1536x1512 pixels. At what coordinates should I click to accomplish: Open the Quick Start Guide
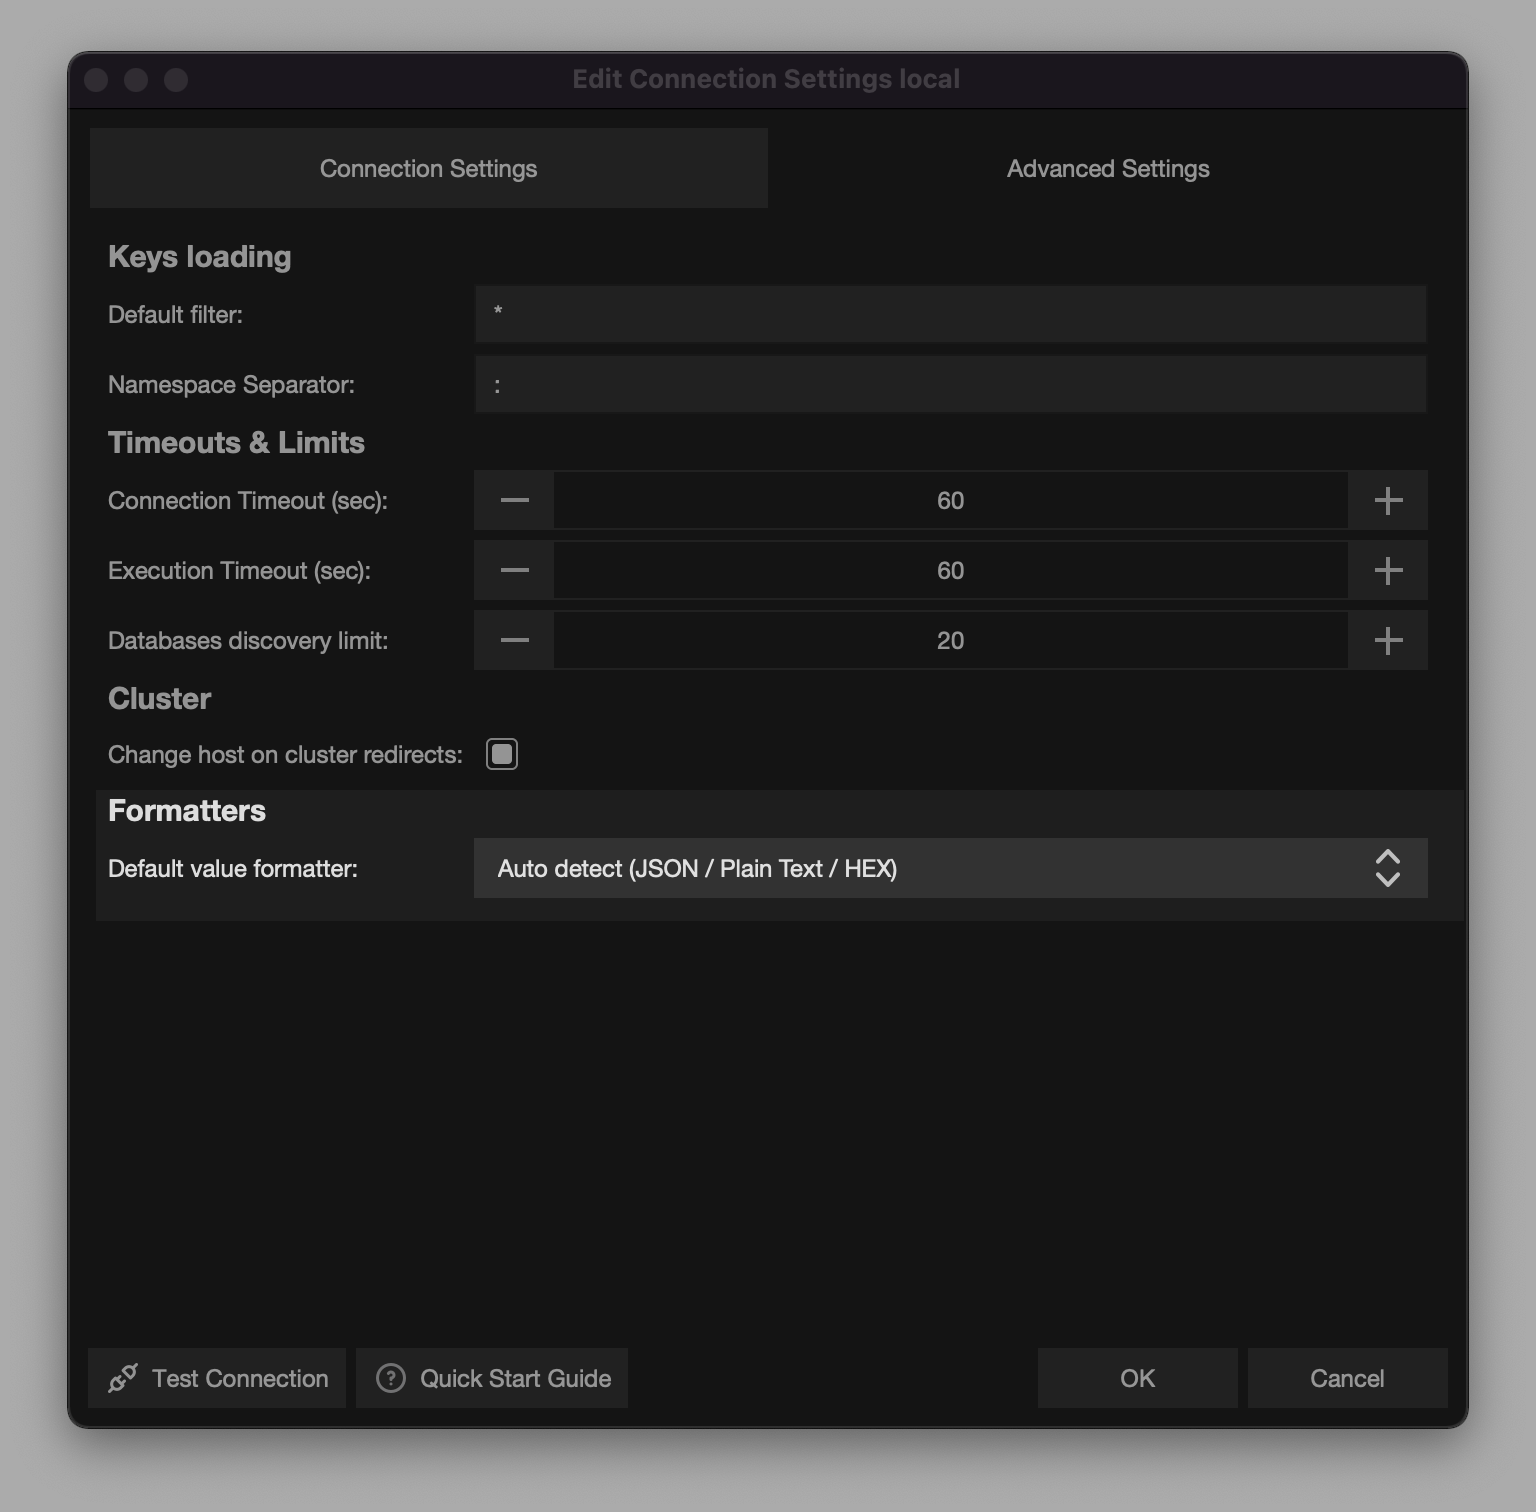[492, 1378]
